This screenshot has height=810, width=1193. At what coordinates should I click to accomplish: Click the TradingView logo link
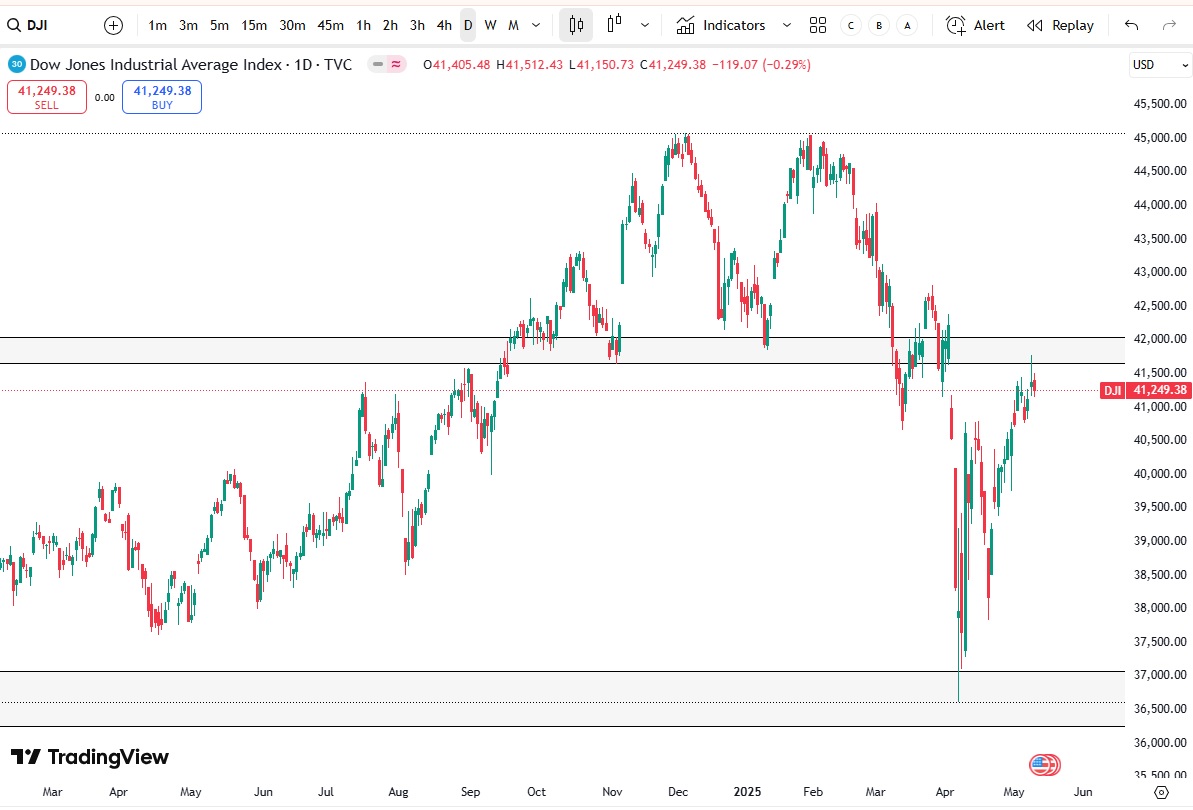click(x=90, y=757)
